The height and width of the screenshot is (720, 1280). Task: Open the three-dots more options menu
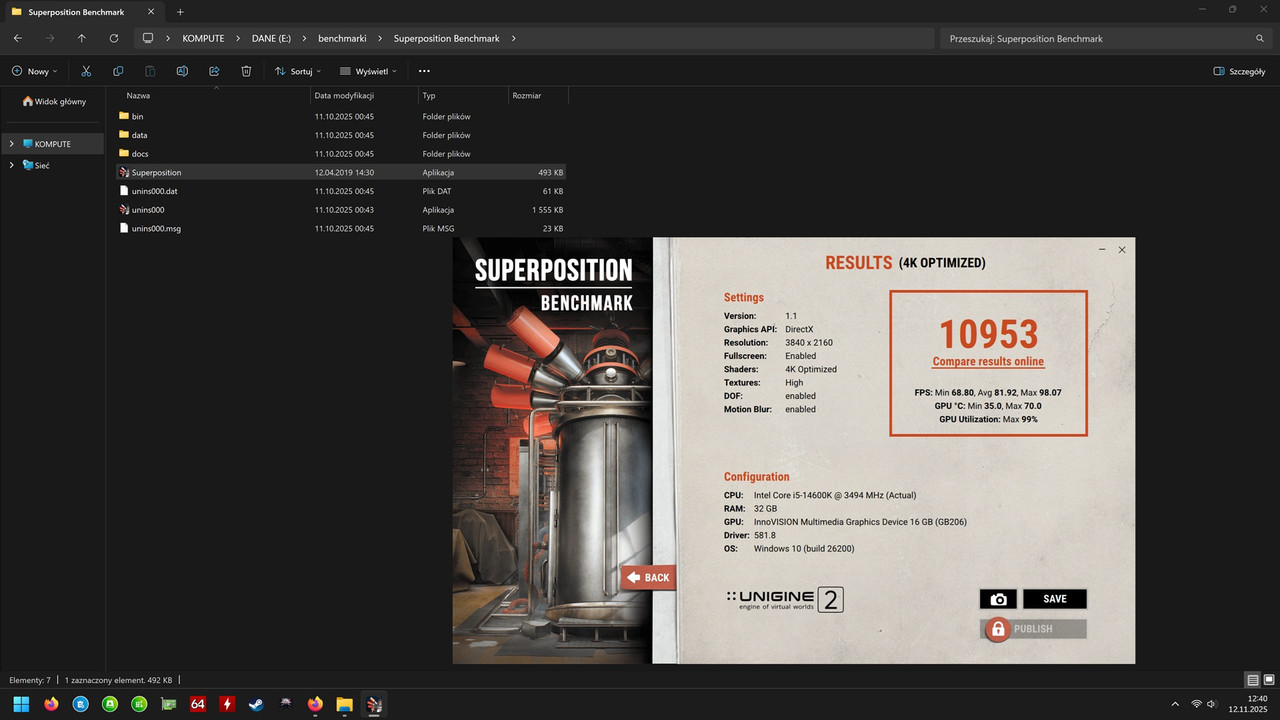[x=424, y=71]
